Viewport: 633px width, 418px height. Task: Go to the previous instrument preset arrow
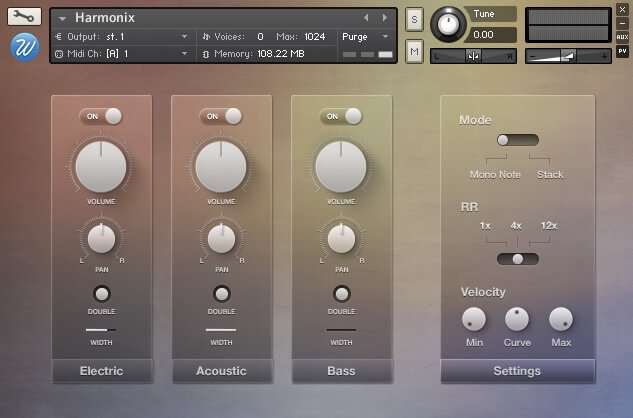coord(366,18)
